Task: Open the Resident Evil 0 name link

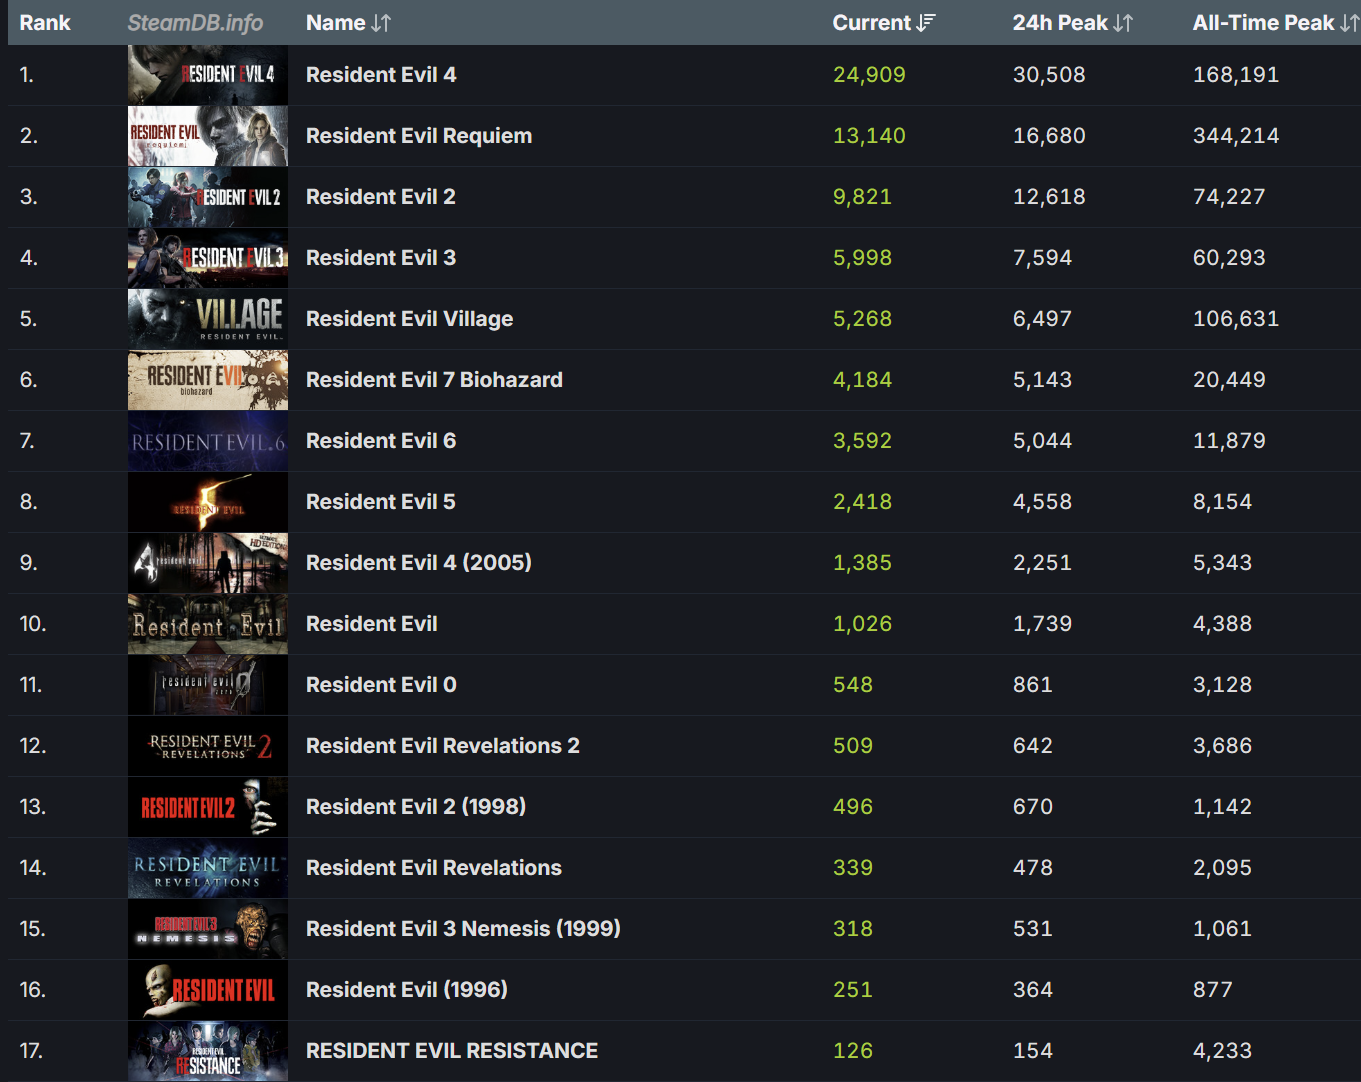Action: (x=381, y=685)
